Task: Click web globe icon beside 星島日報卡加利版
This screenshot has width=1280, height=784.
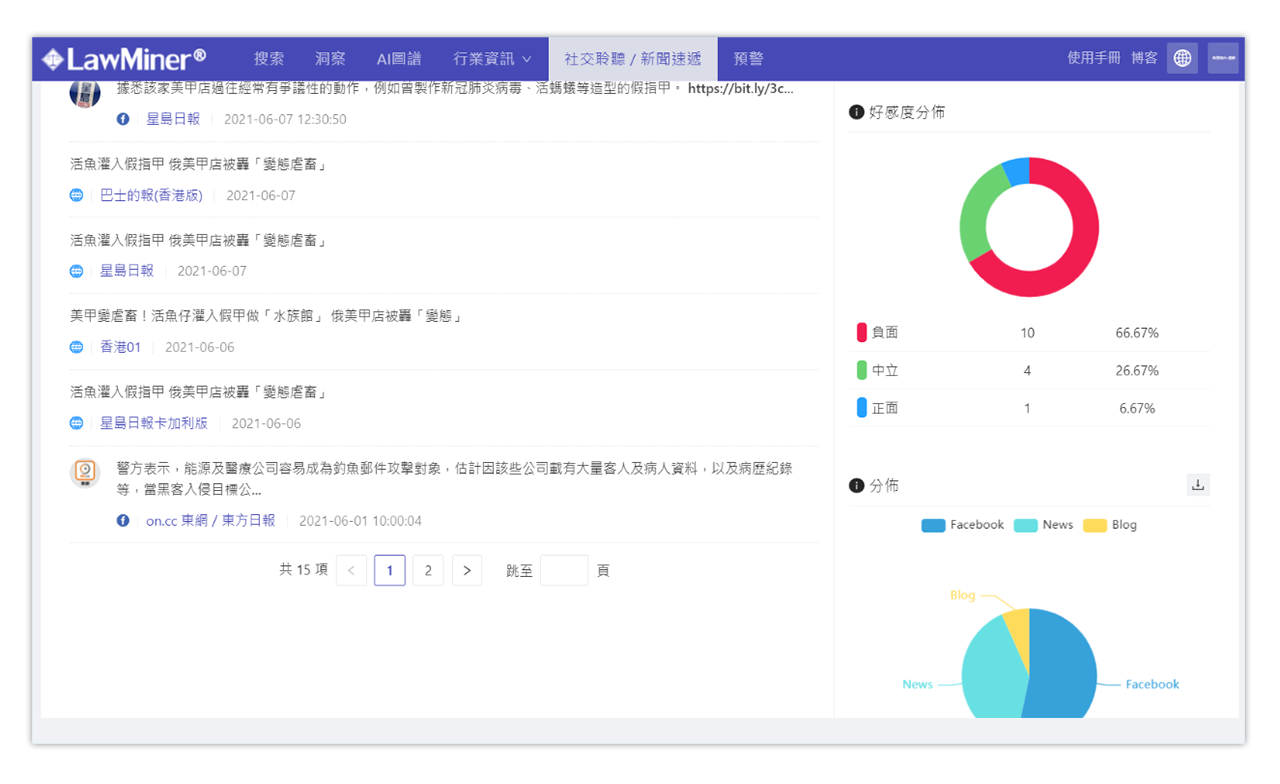Action: pyautogui.click(x=77, y=423)
